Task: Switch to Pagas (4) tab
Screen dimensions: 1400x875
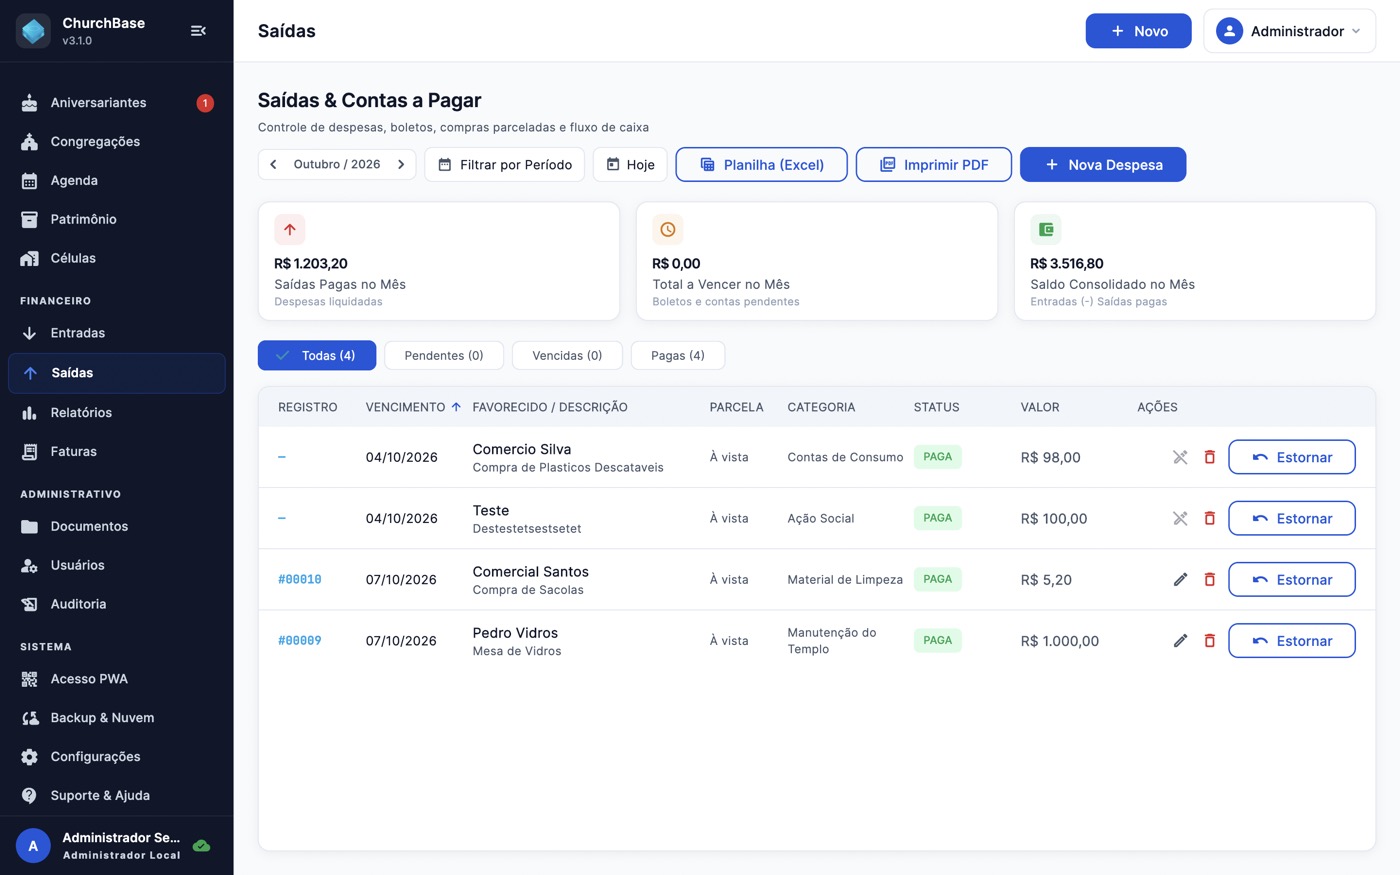Action: click(x=678, y=355)
